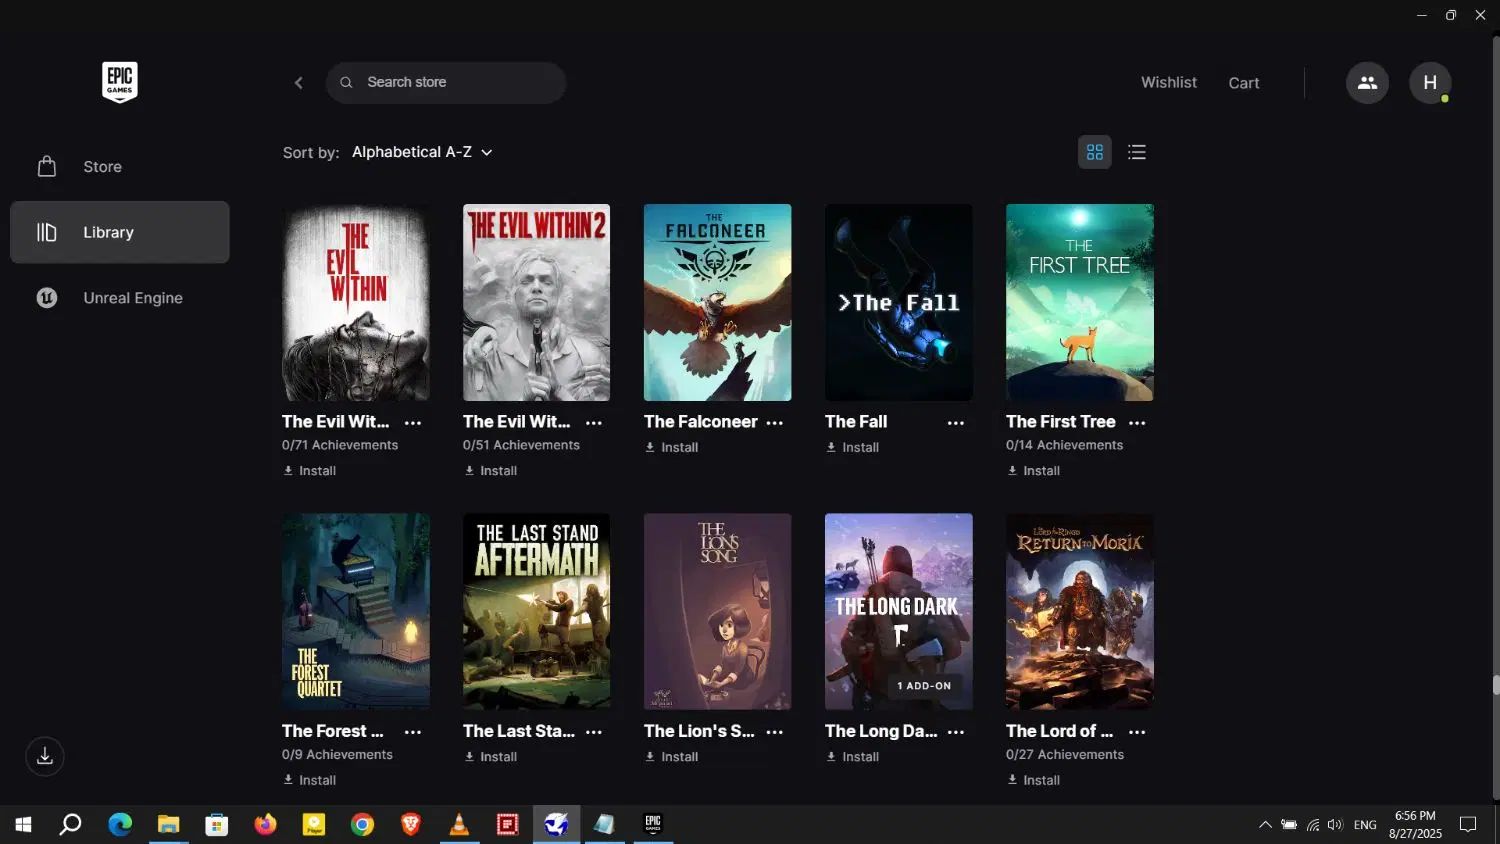Open the Store section
The height and width of the screenshot is (844, 1500).
tap(119, 167)
